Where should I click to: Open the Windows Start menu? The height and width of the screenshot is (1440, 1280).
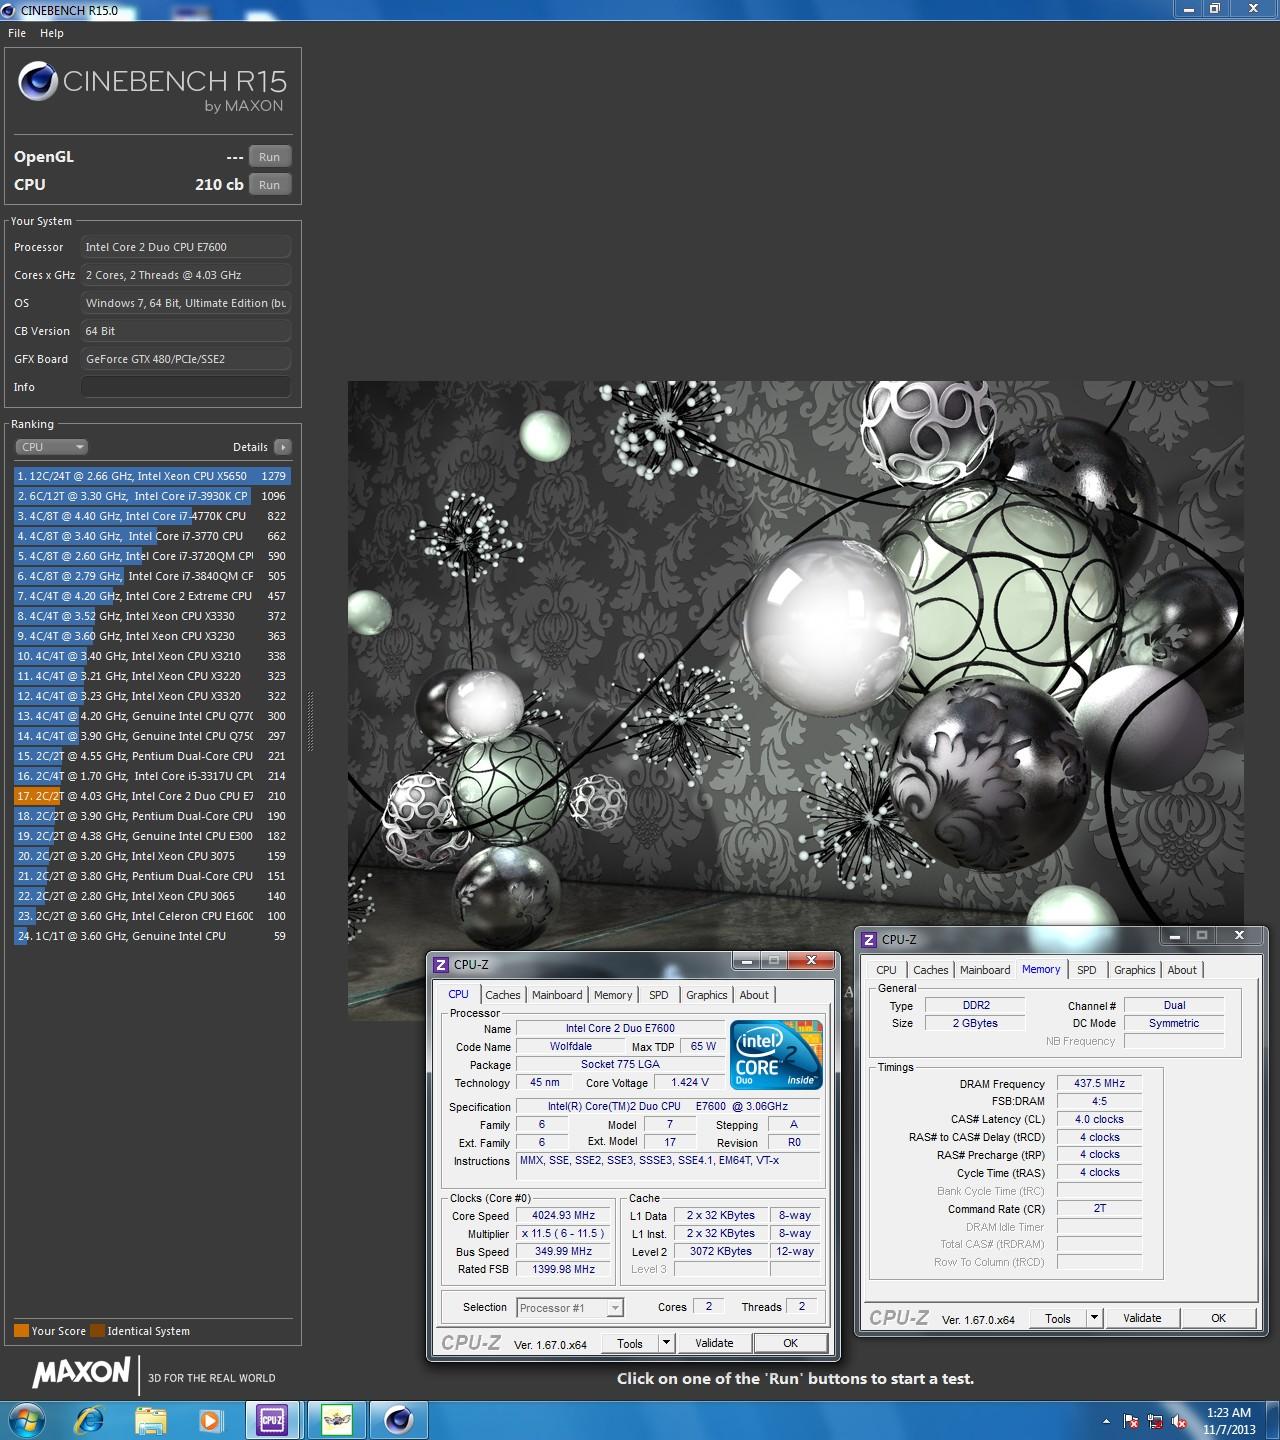click(26, 1420)
